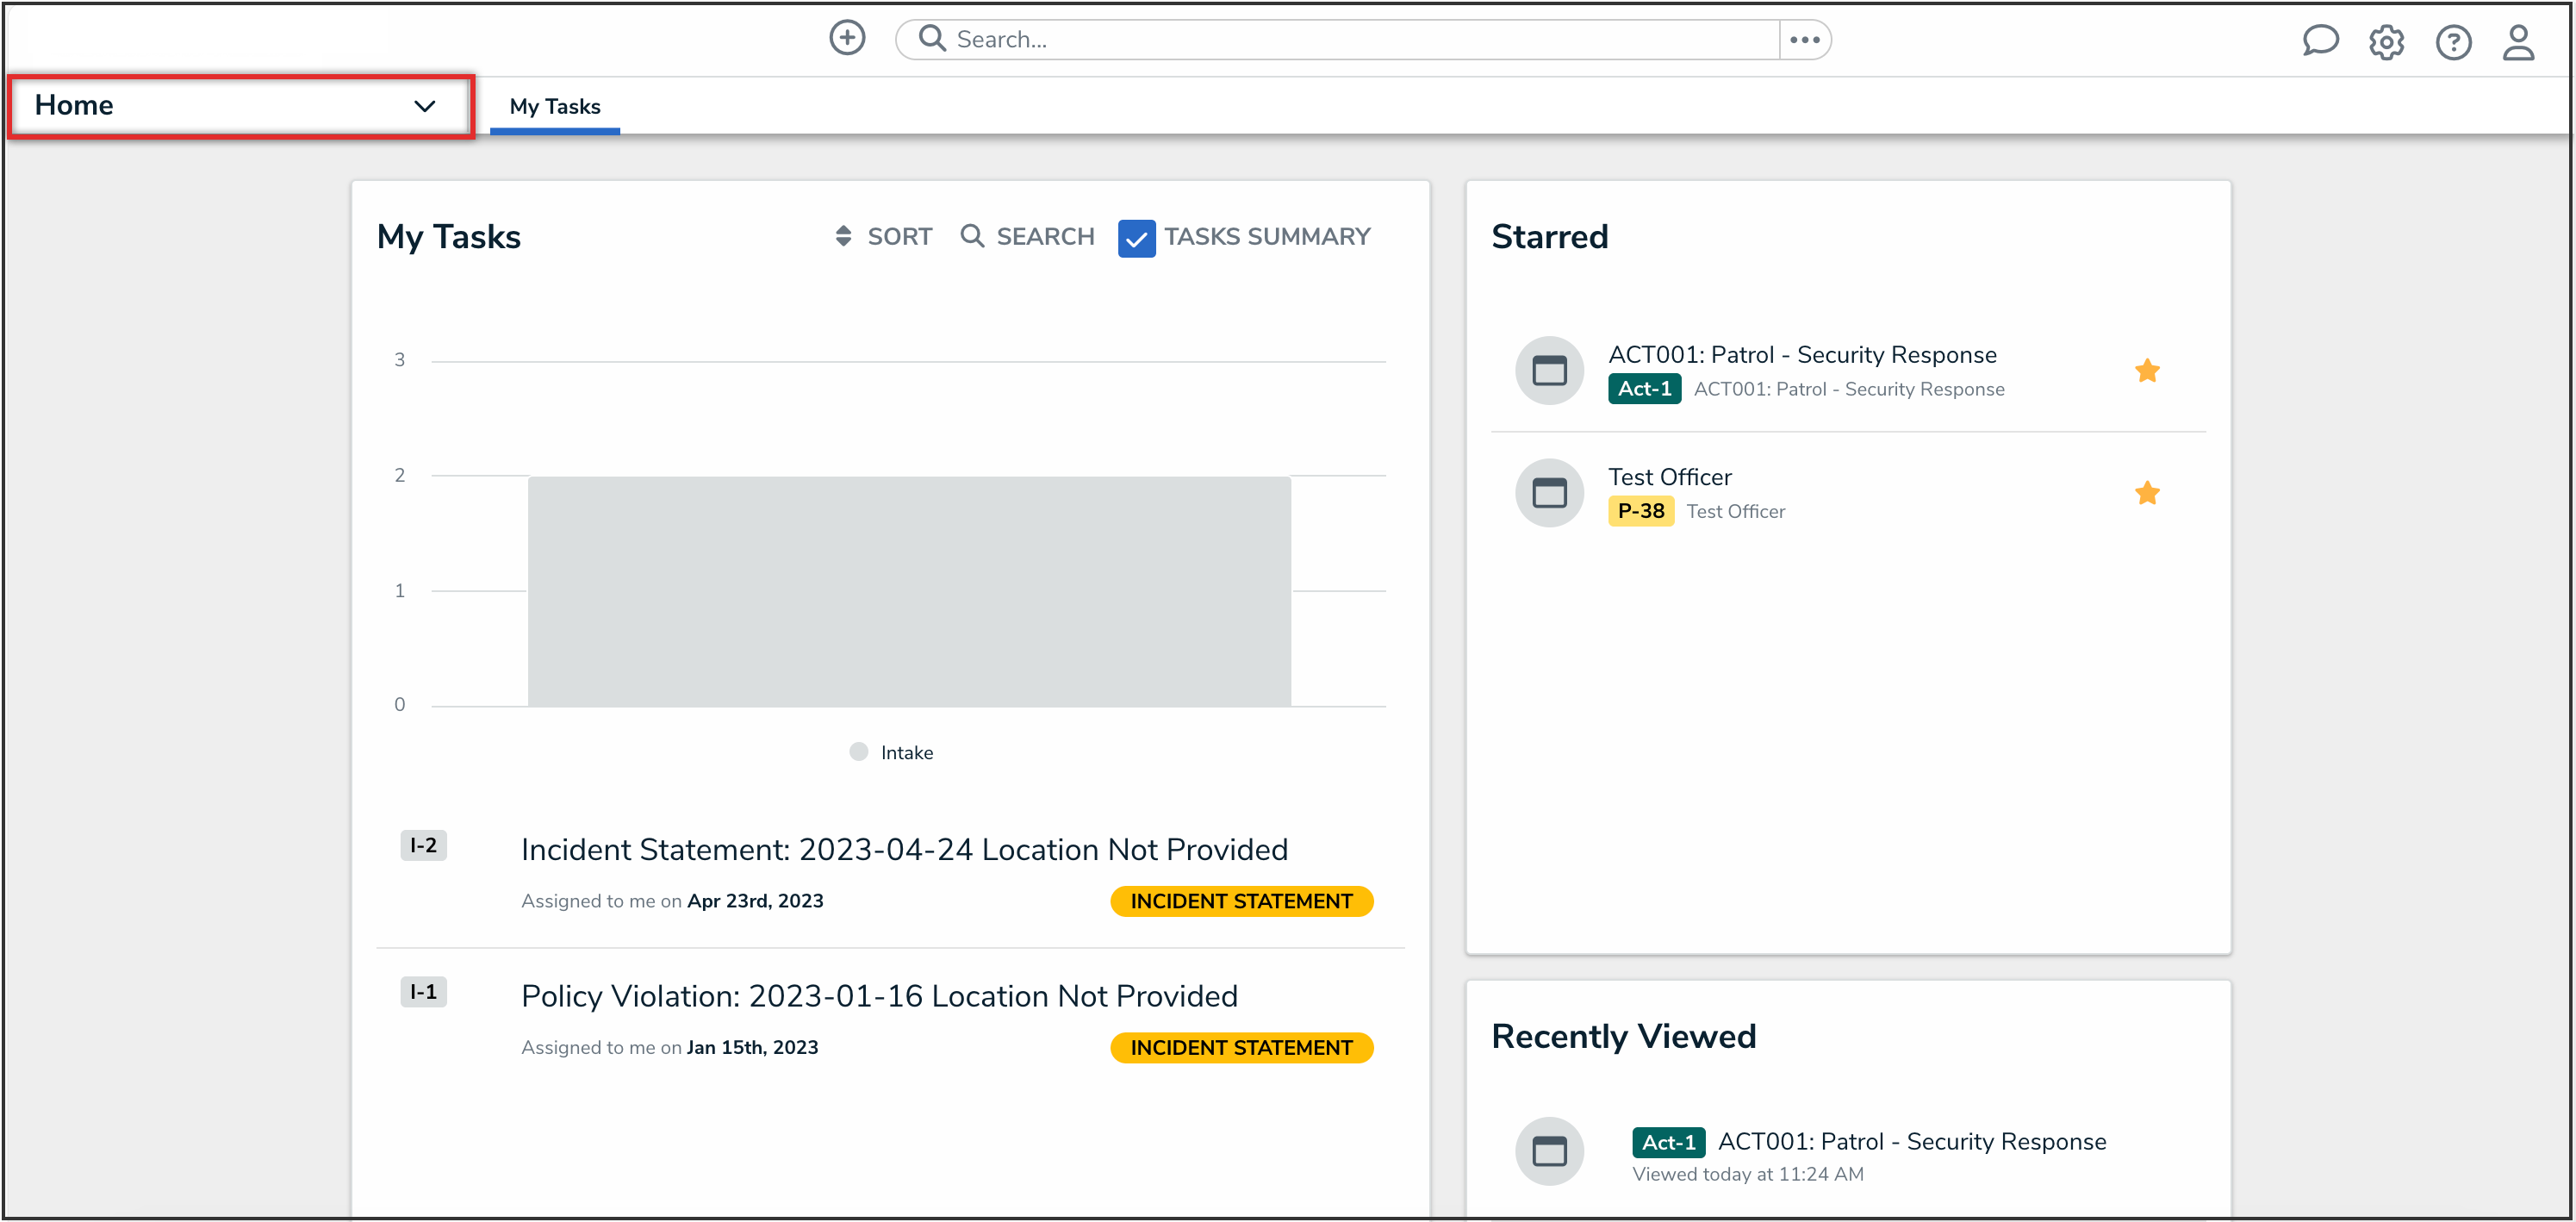Uncheck the Tasks Summary checkbox
The image size is (2576, 1222).
tap(1136, 238)
